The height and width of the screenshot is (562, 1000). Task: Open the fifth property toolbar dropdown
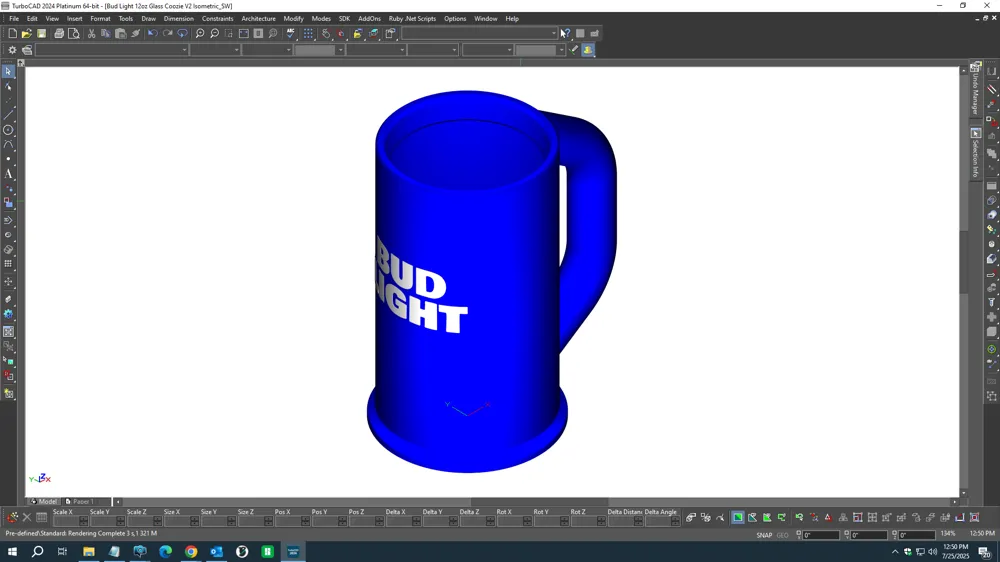point(376,50)
